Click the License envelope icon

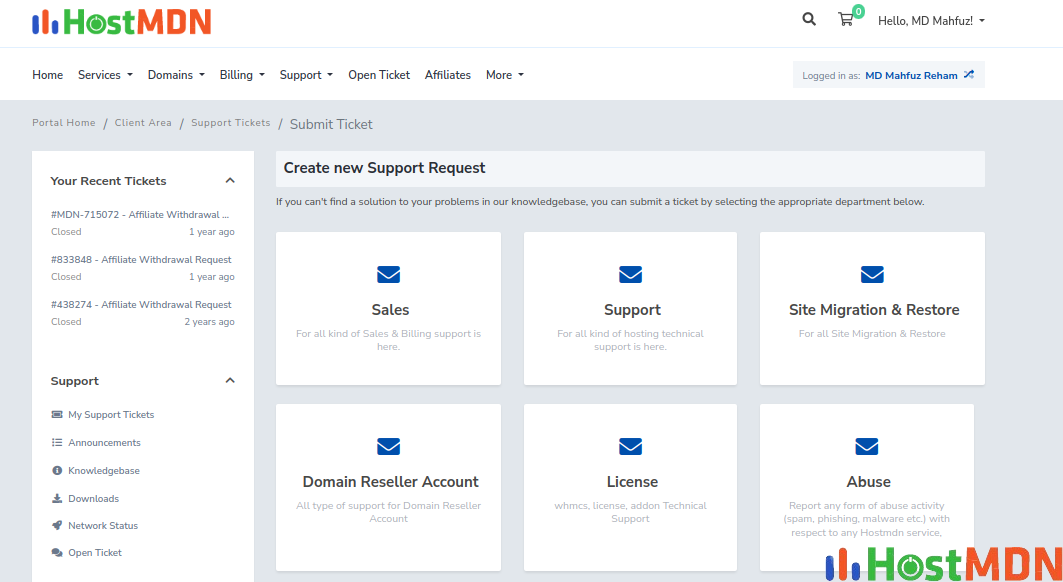(630, 446)
